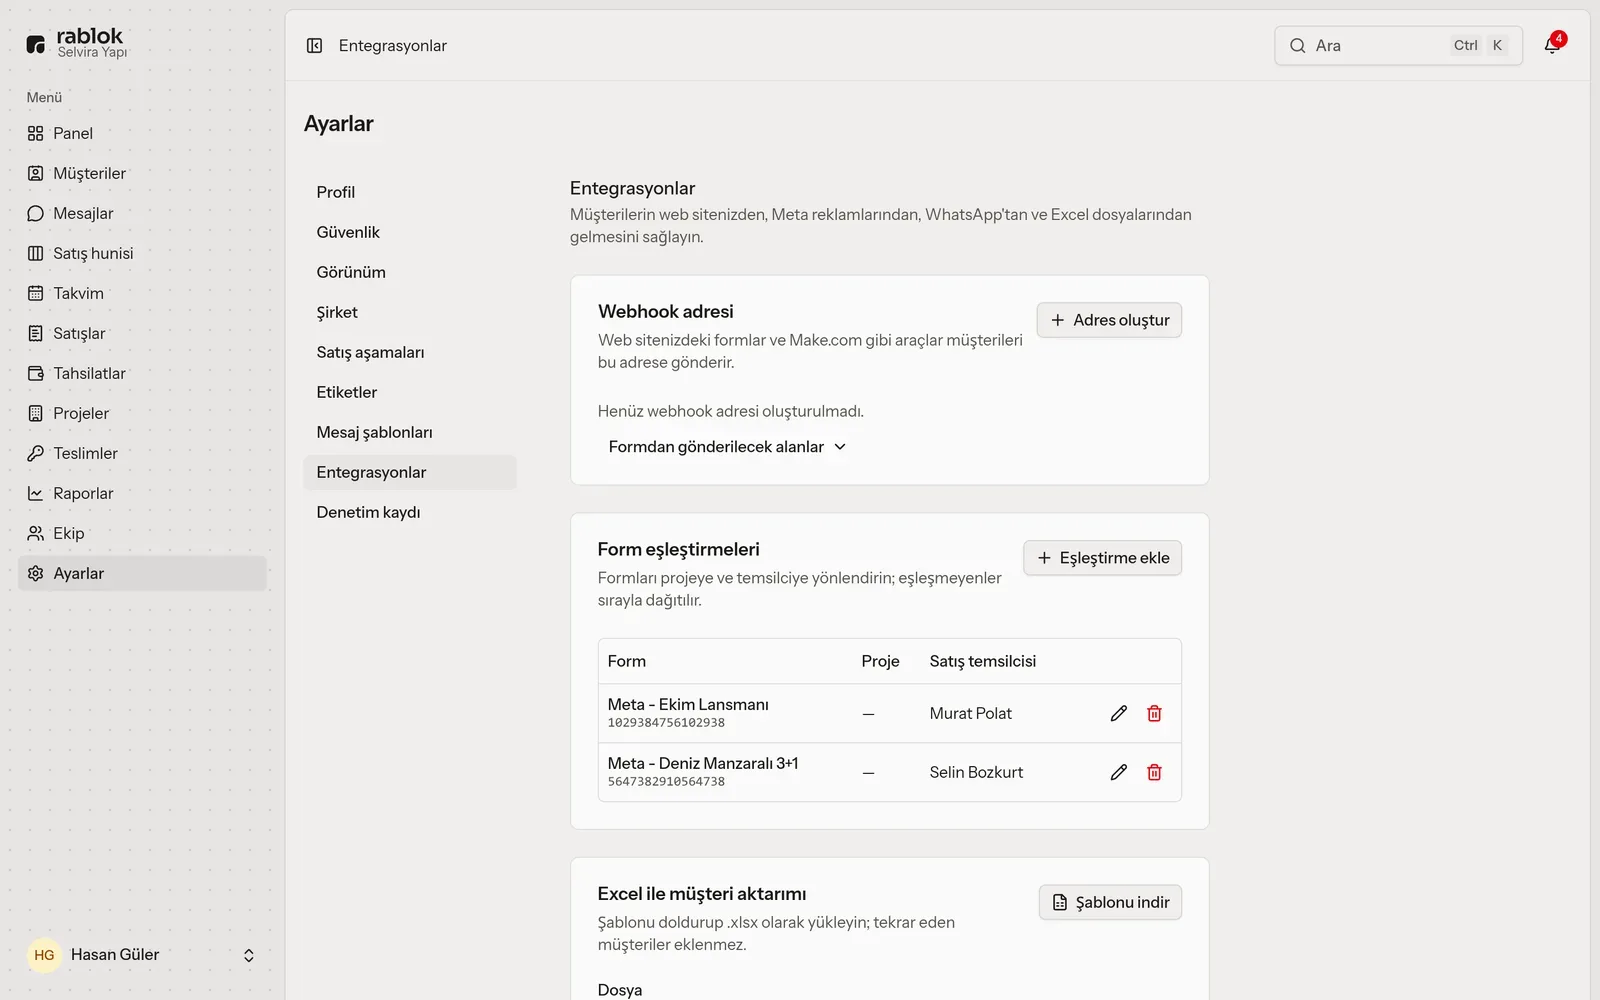Open Projeler in the sidebar
1600x1000 pixels.
142,413
